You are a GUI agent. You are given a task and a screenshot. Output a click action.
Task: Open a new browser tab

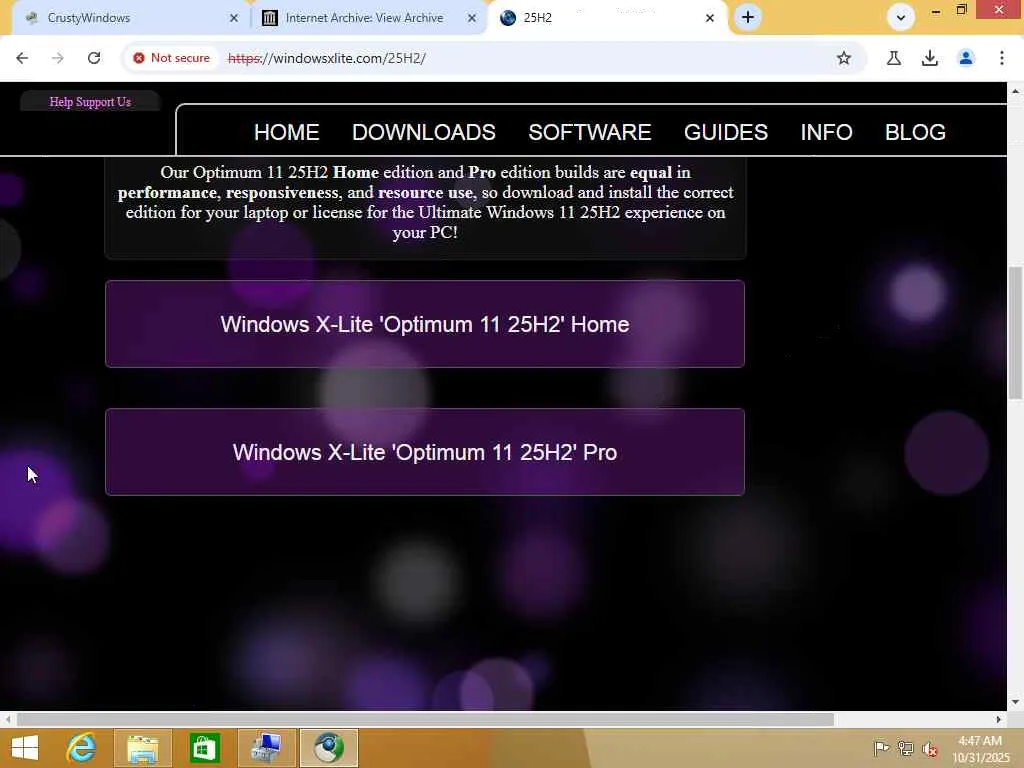(x=748, y=17)
